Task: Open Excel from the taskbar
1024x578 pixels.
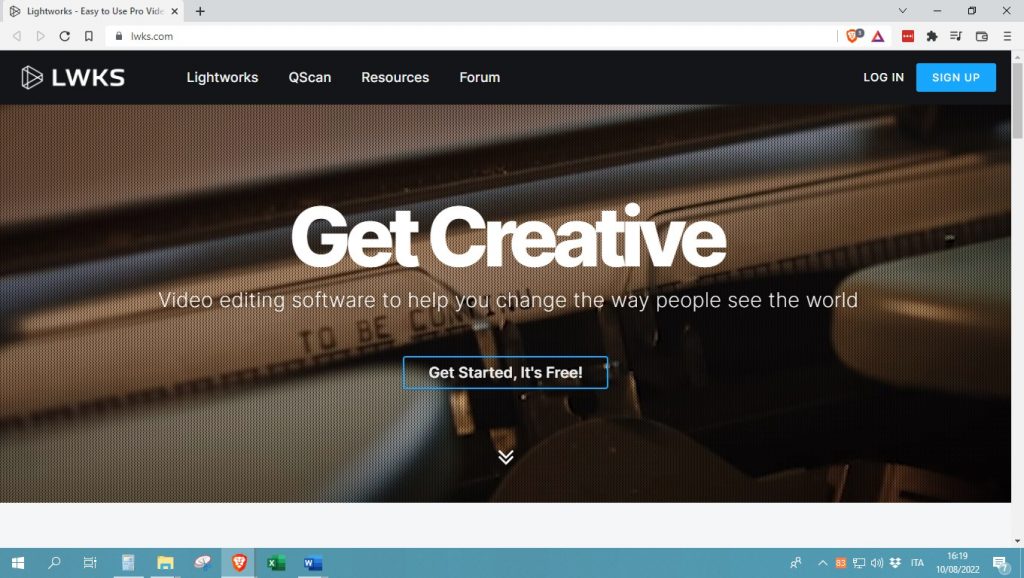Action: tap(276, 563)
